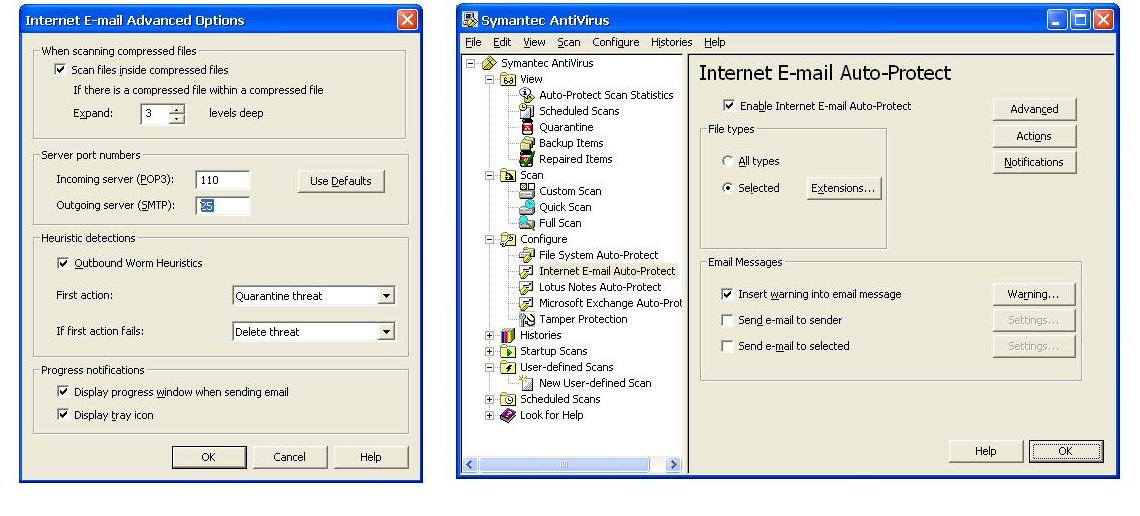The width and height of the screenshot is (1140, 516).
Task: Click the Extensions... button
Action: tap(843, 188)
